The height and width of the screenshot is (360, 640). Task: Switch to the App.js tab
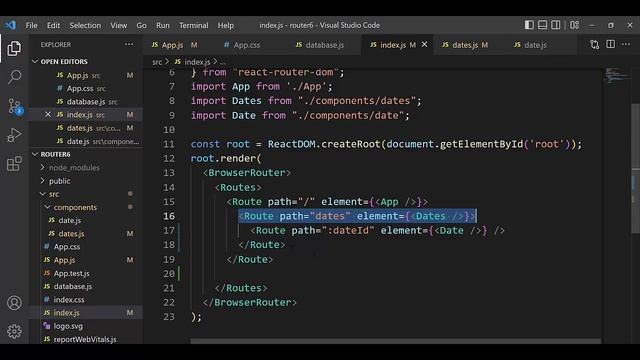click(x=175, y=45)
